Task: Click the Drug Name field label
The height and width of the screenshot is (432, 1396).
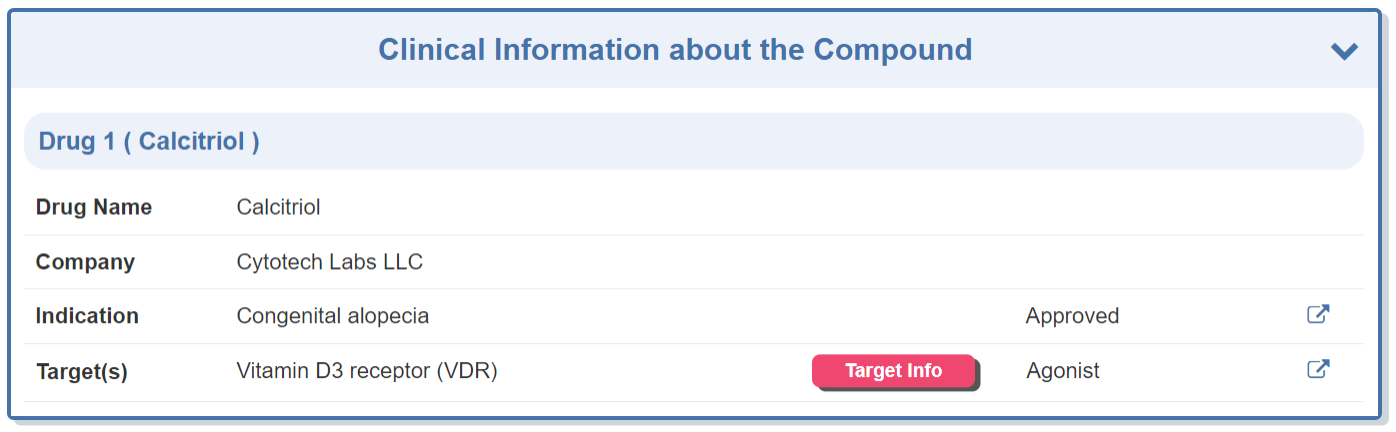Action: (x=94, y=208)
